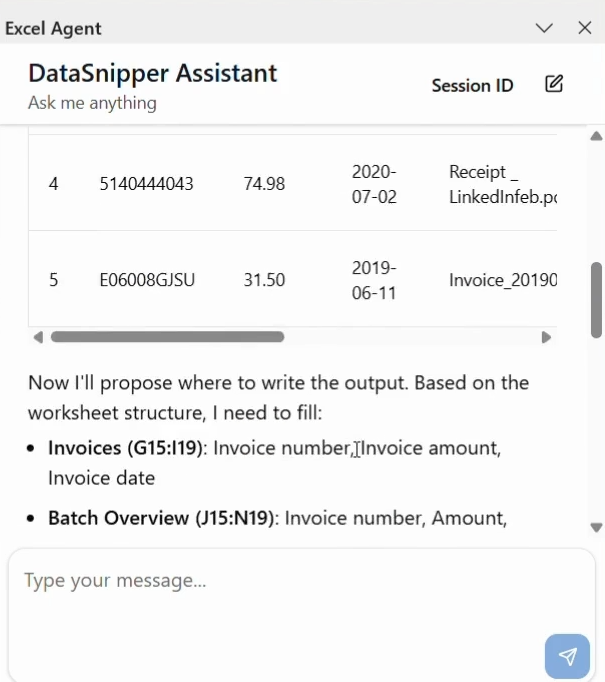
Task: Click the vertical chat scrollbar thumb
Action: (597, 299)
